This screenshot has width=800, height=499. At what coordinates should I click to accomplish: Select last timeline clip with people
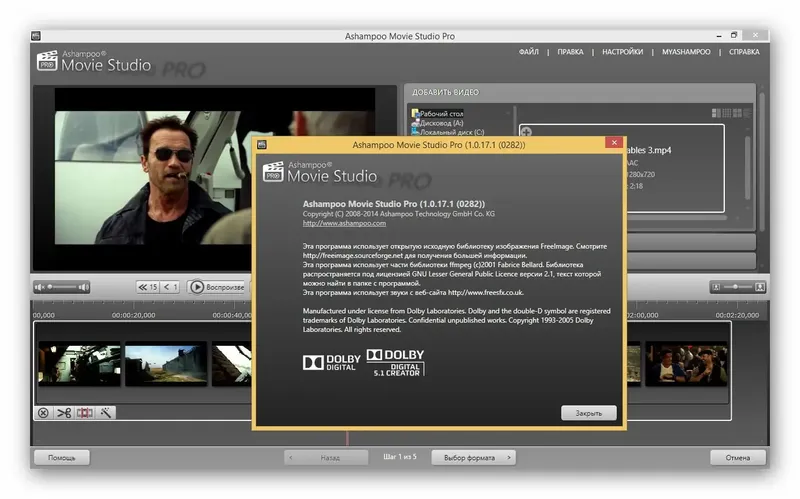(686, 364)
